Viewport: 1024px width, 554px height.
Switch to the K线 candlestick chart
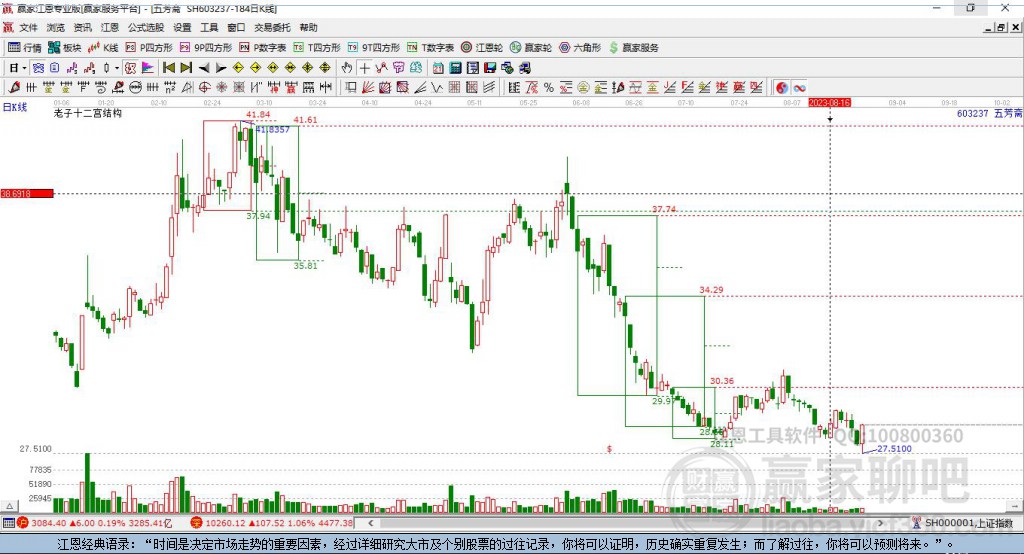pos(103,48)
